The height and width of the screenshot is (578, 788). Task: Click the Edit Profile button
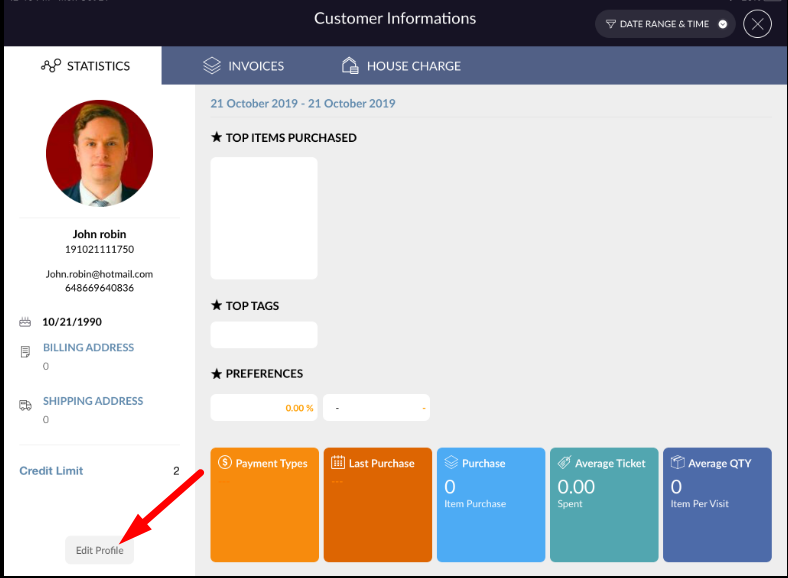99,550
